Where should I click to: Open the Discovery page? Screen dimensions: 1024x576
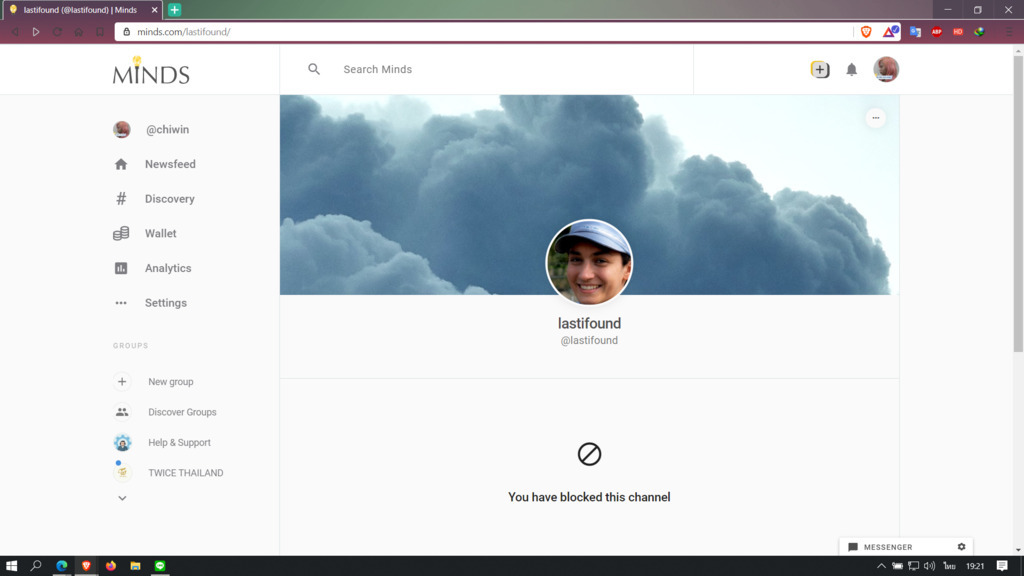tap(169, 199)
